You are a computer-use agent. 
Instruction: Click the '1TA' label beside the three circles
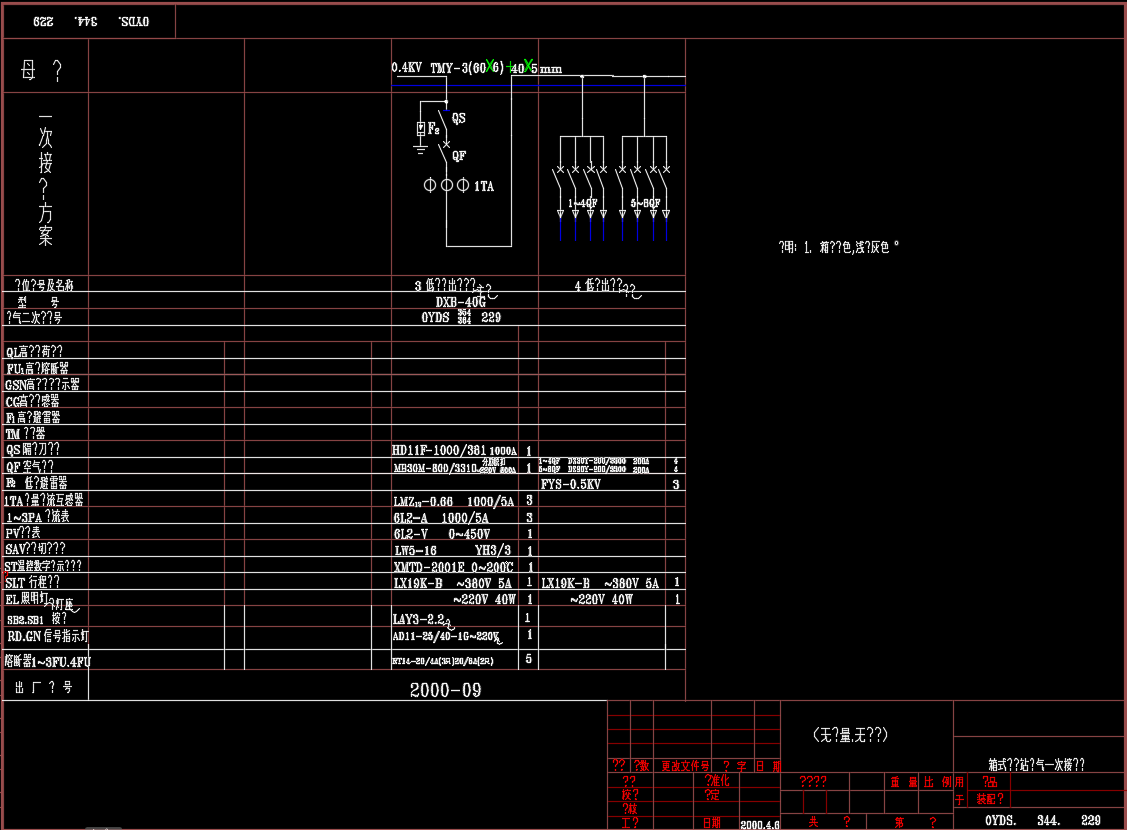coord(484,186)
